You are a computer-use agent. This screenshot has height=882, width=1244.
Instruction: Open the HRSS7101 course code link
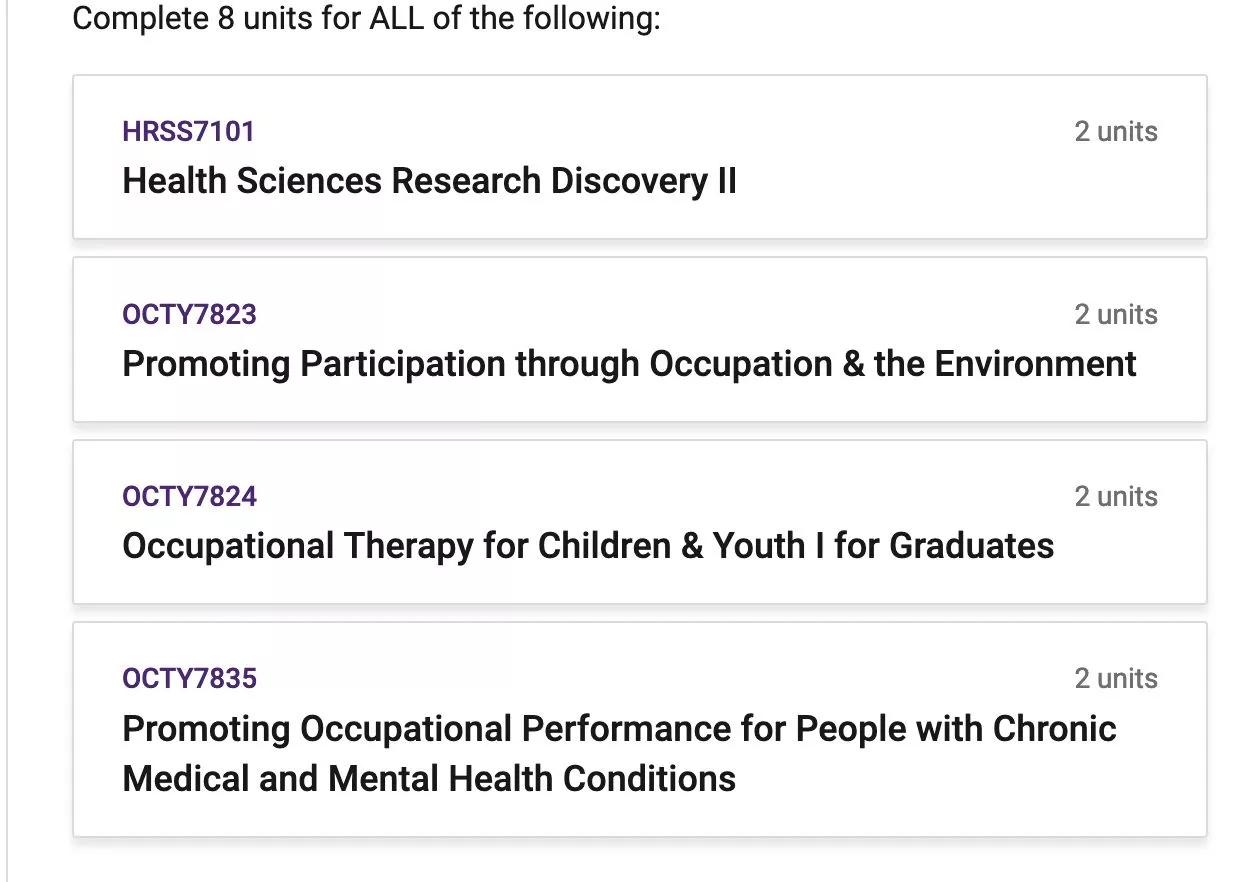(x=188, y=131)
